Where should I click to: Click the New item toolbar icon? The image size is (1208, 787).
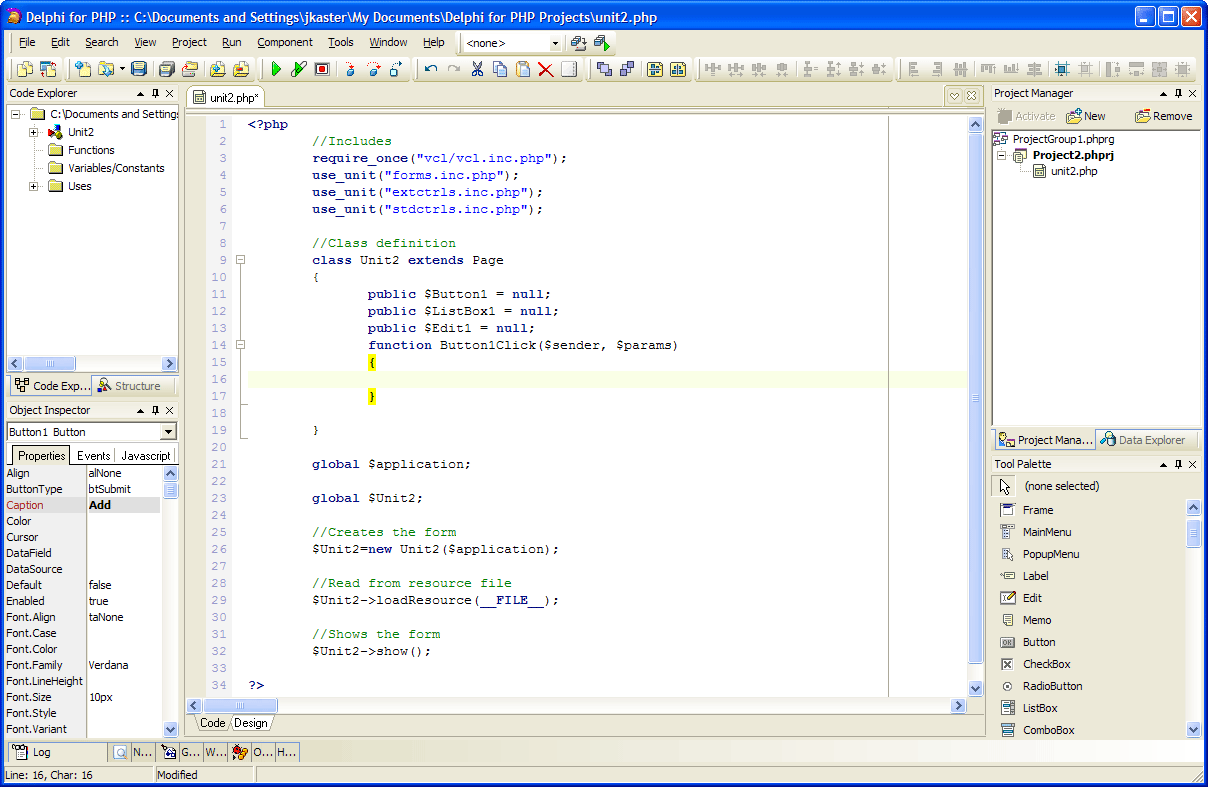(82, 69)
